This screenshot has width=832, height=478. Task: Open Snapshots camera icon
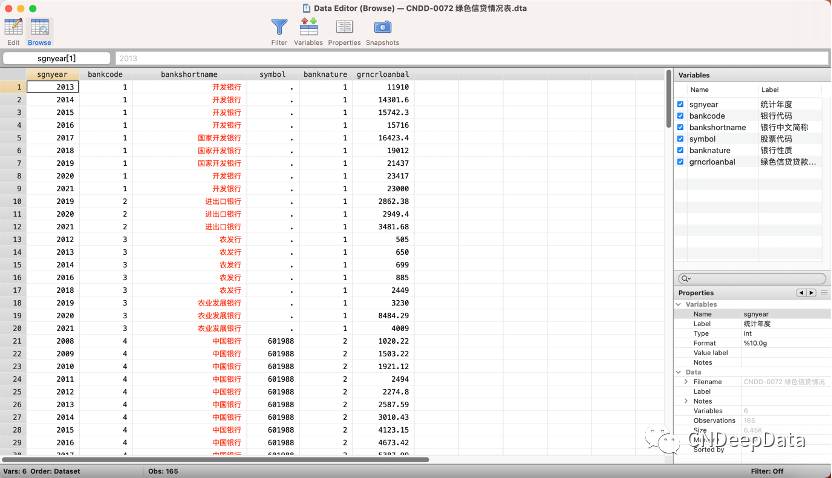[382, 27]
